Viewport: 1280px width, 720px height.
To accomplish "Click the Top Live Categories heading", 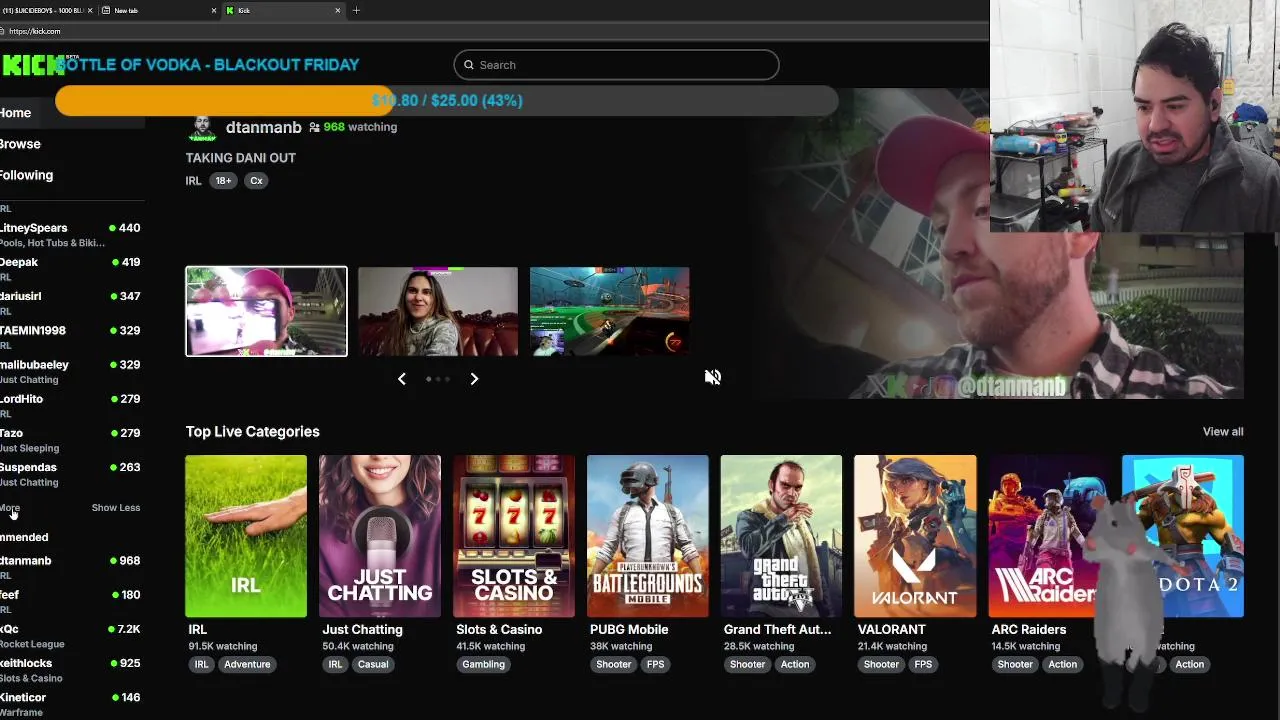I will click(252, 432).
